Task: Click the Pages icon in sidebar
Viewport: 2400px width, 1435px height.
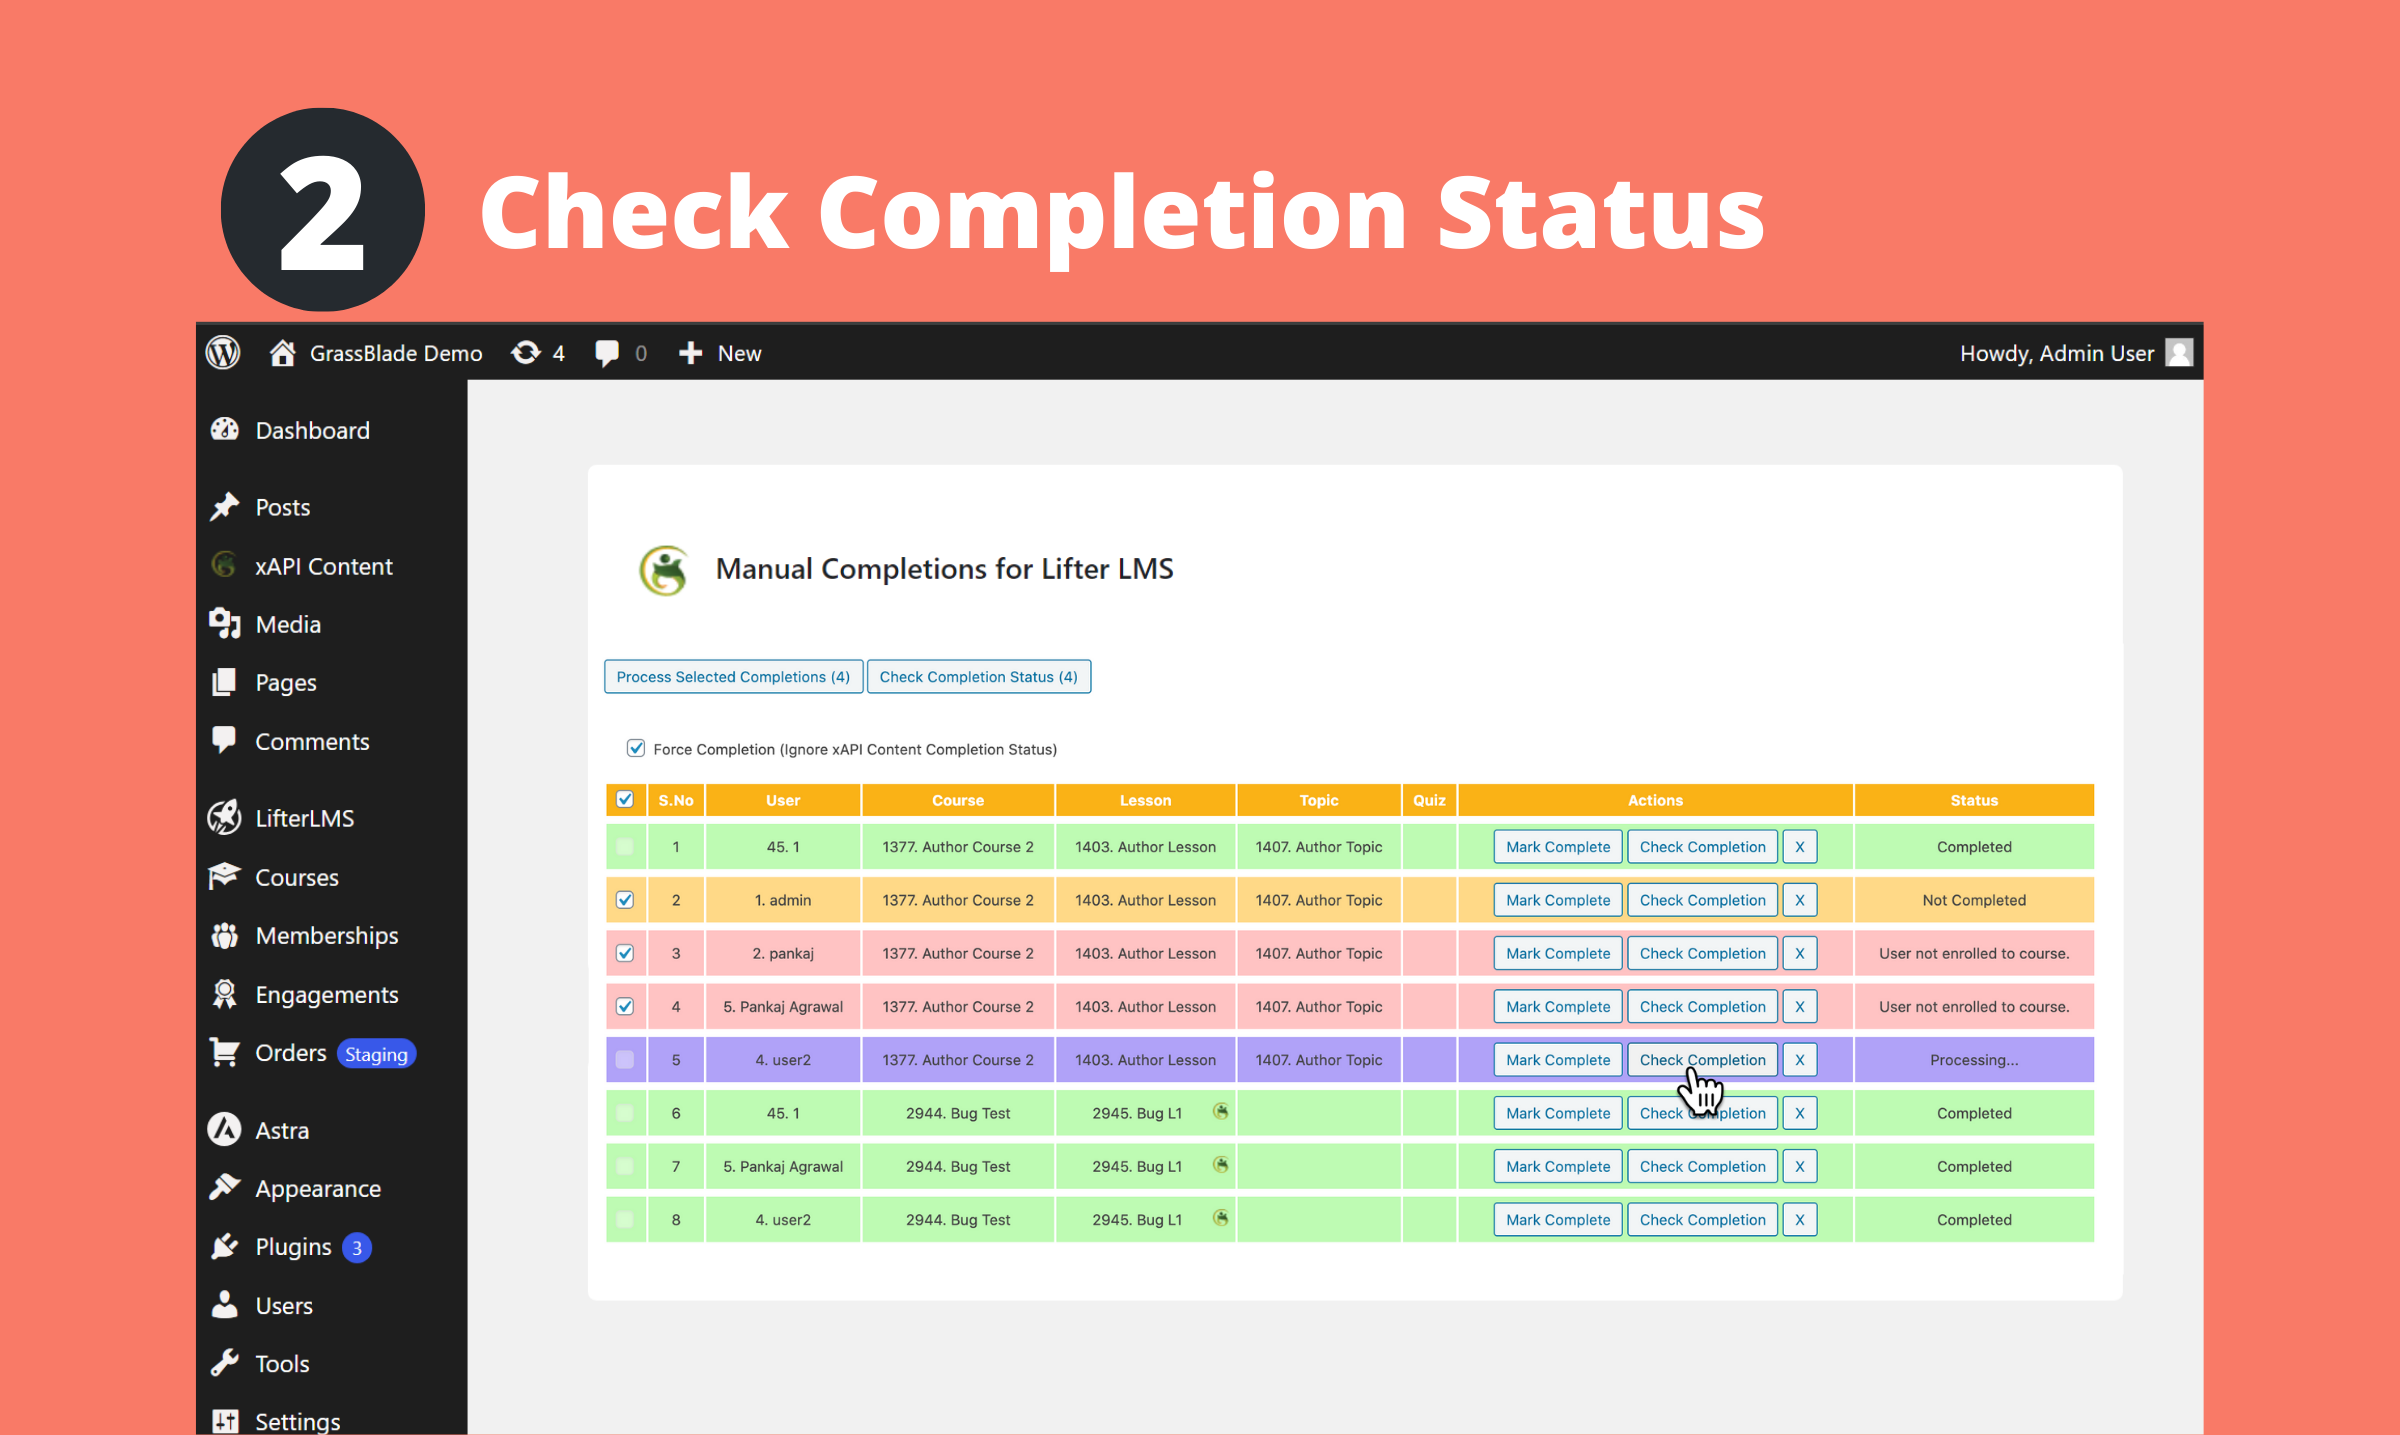Action: [x=225, y=682]
